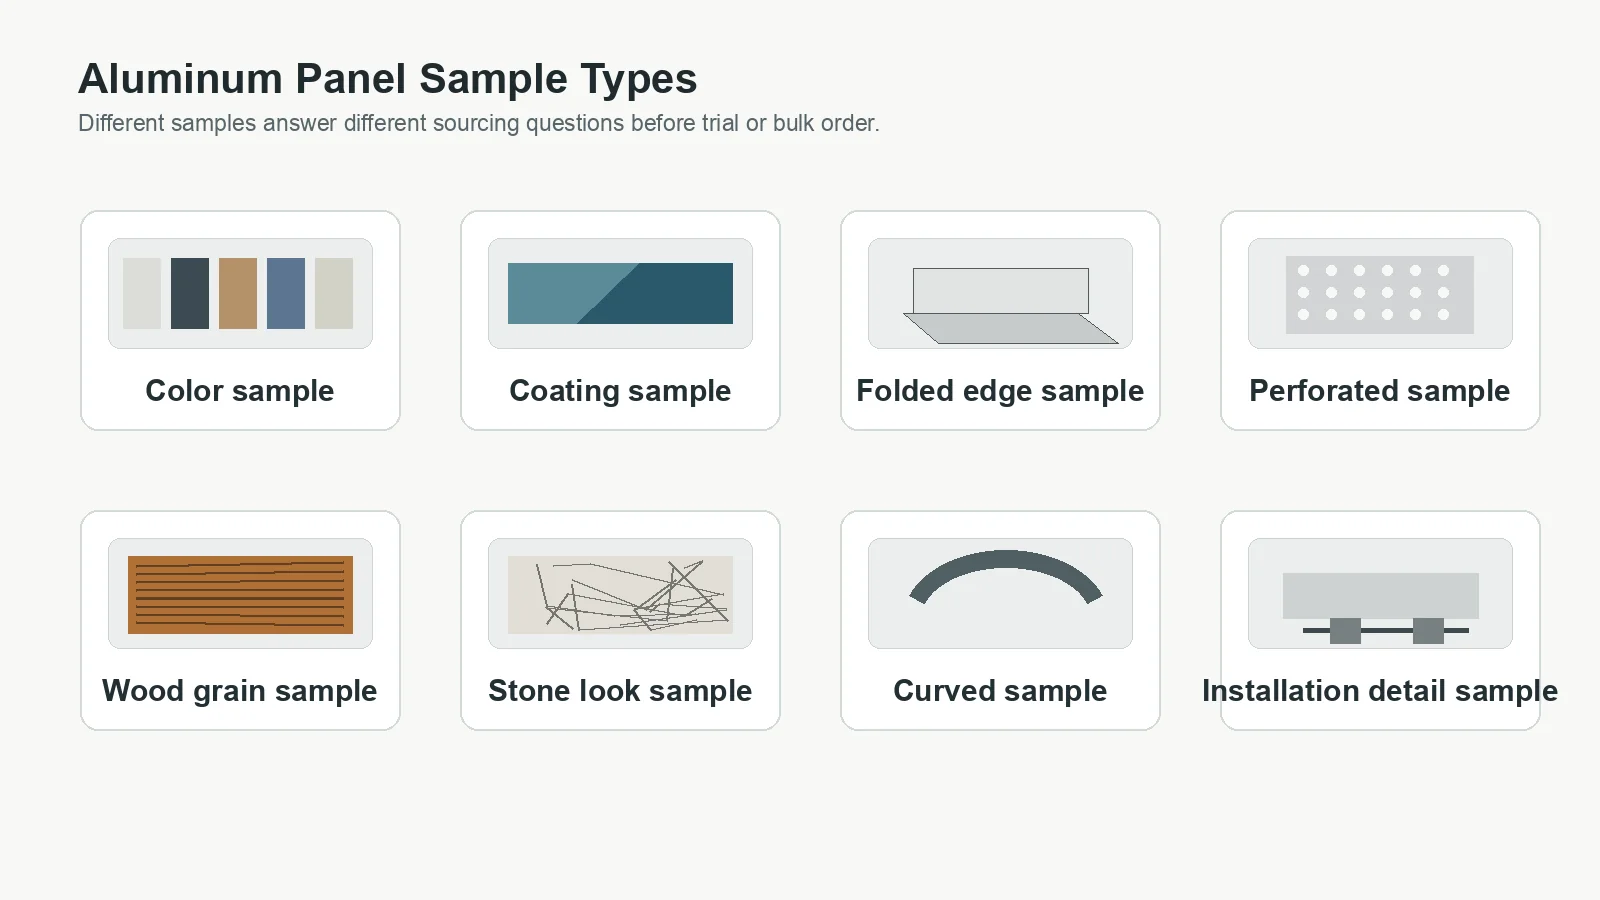Click the dark charcoal color swatch
The height and width of the screenshot is (900, 1600).
pyautogui.click(x=190, y=293)
